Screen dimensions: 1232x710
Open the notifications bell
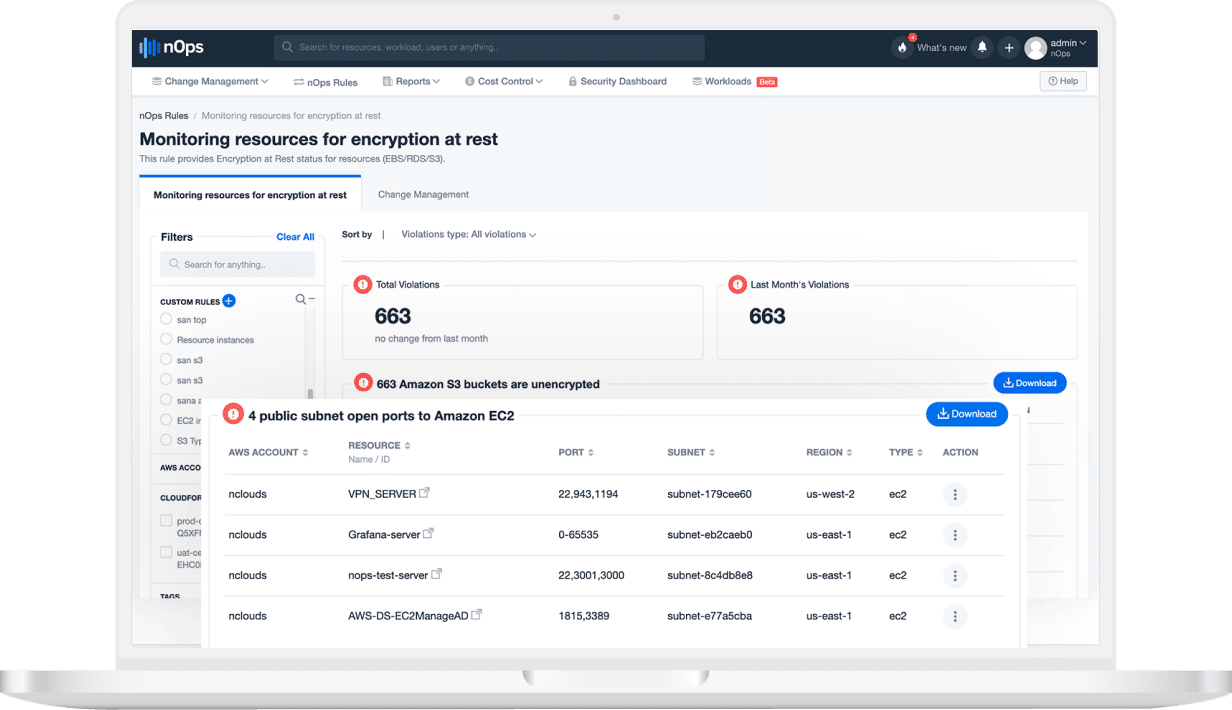pyautogui.click(x=982, y=47)
